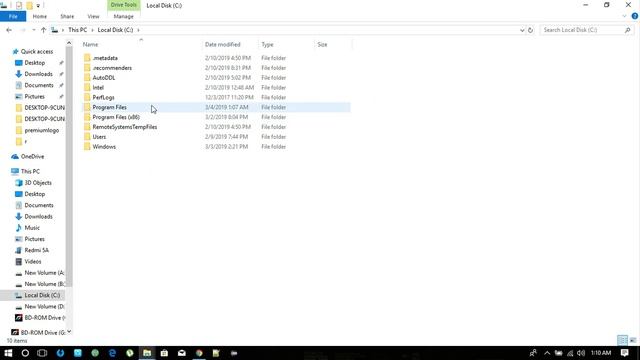Screen dimensions: 640x360
Task: Click the navigation pane scroll-down arrow
Action: (x=69, y=331)
